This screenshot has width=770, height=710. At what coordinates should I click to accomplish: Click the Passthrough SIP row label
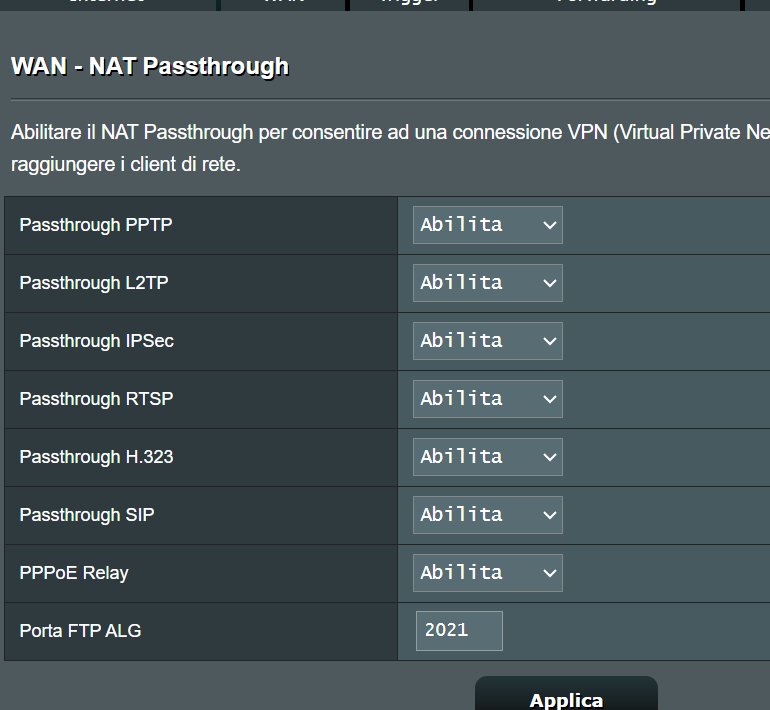click(87, 515)
